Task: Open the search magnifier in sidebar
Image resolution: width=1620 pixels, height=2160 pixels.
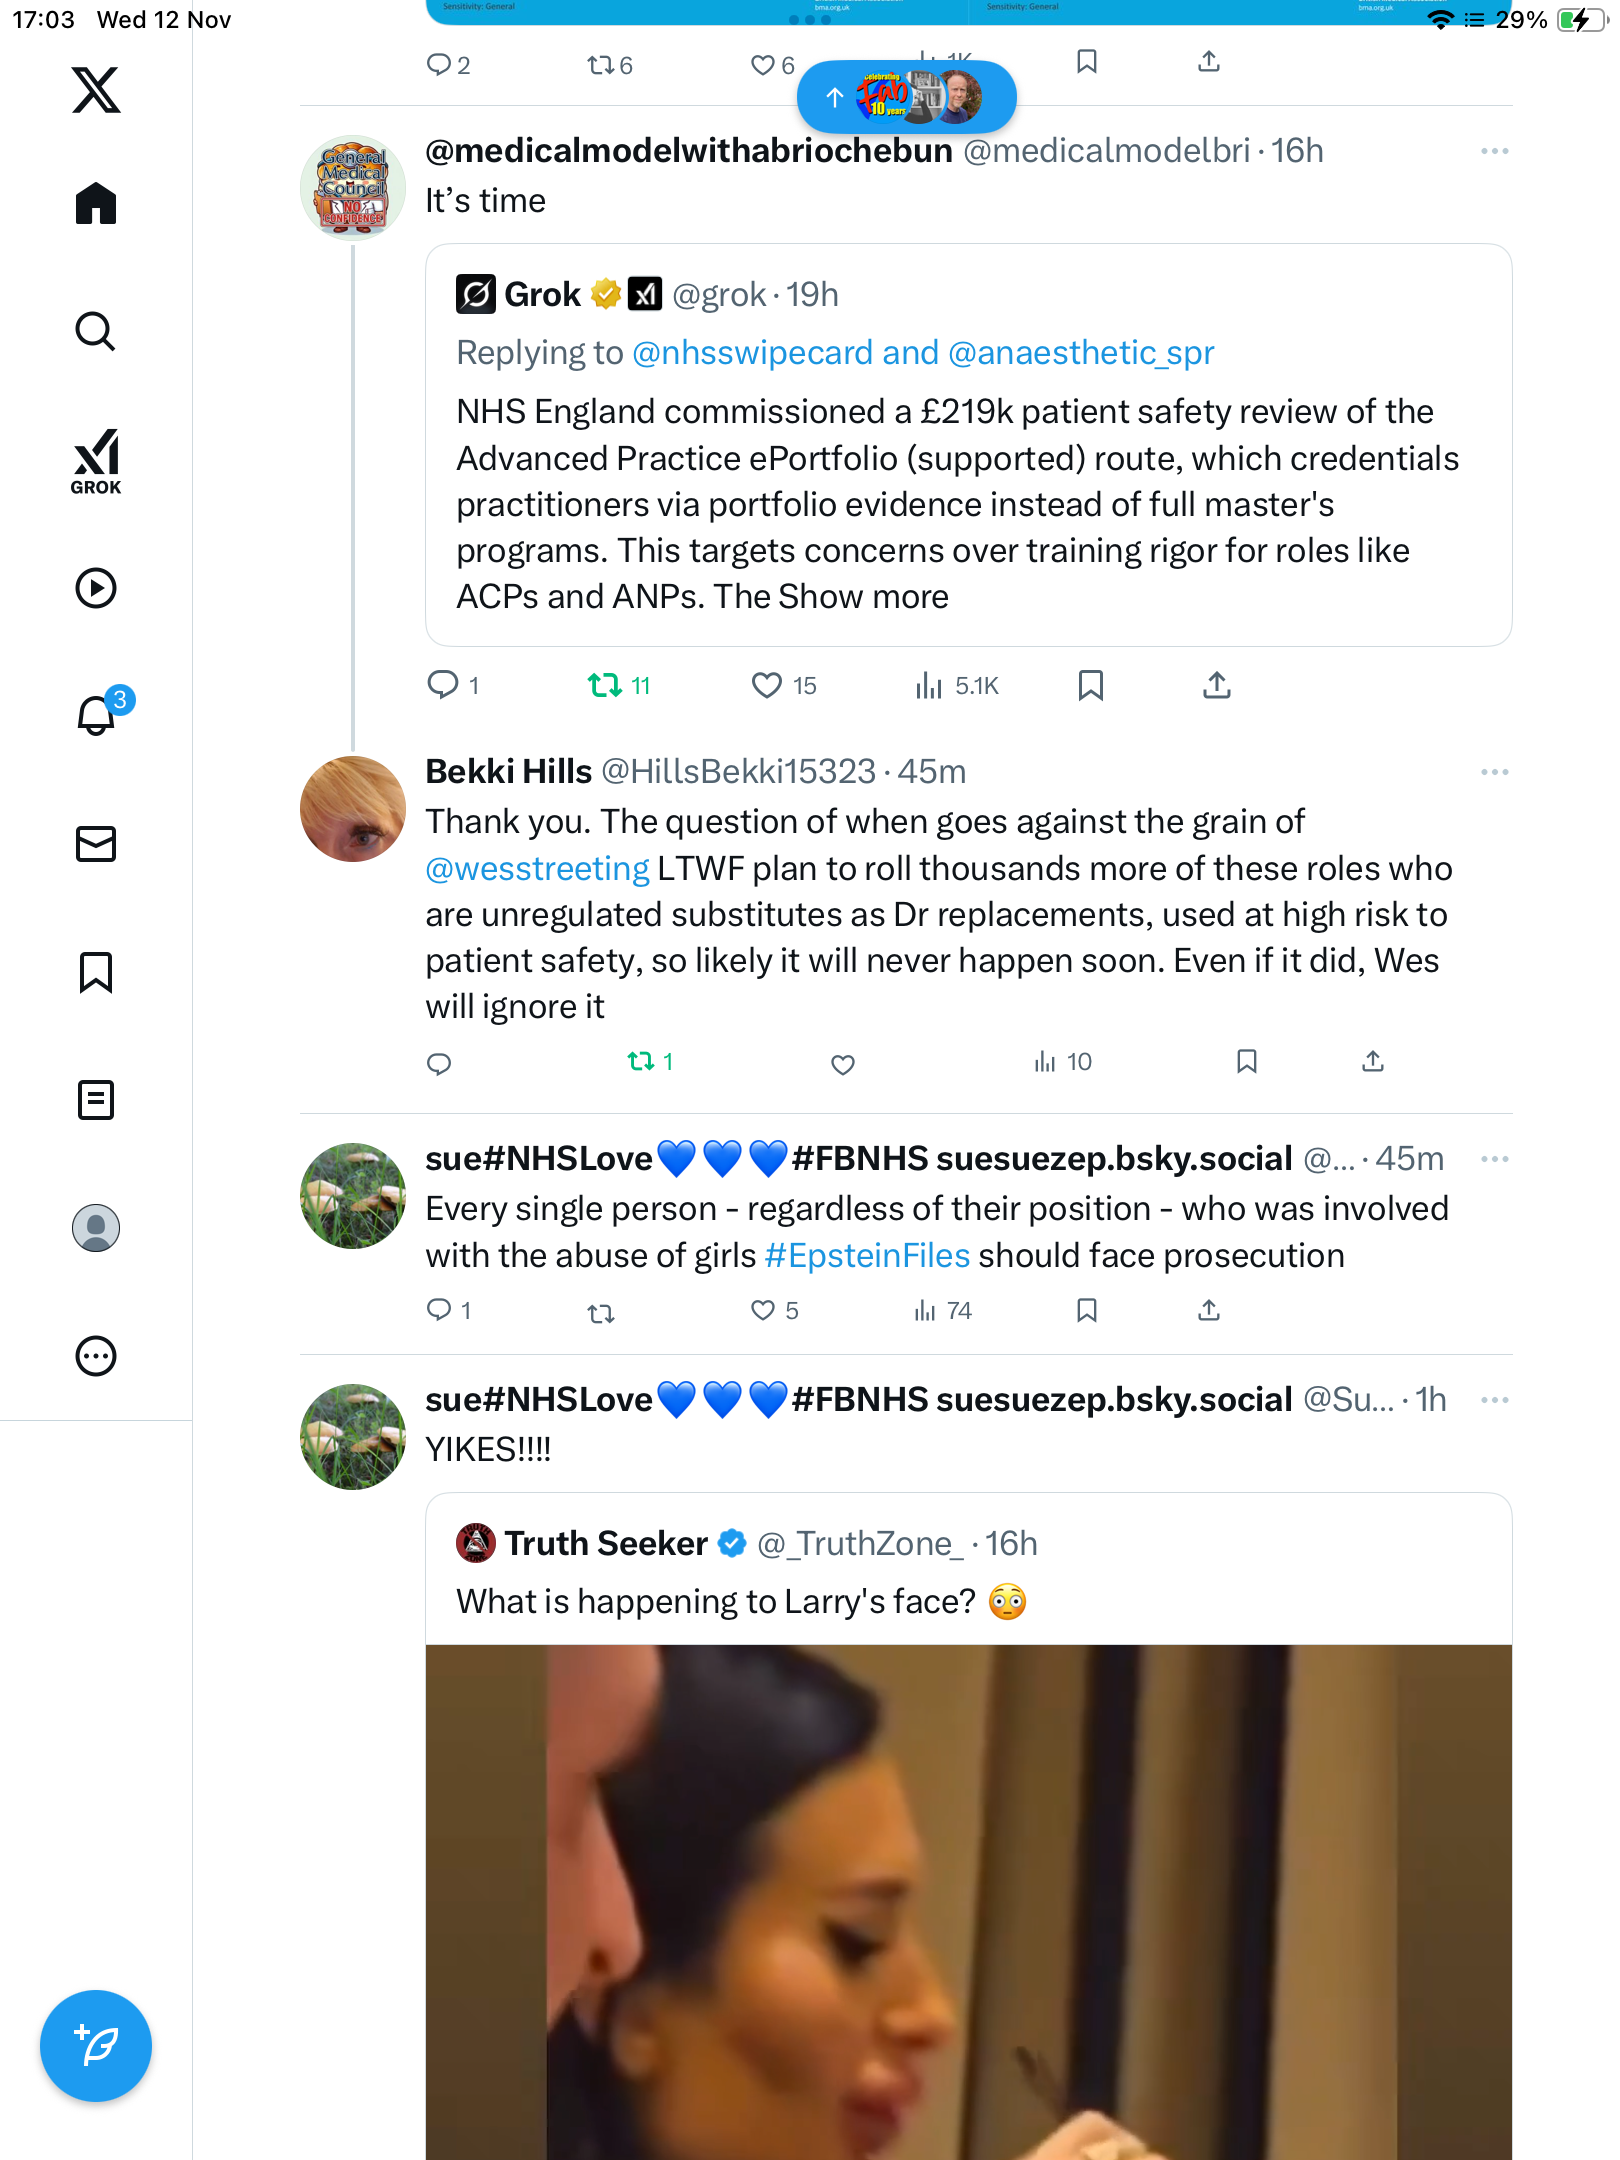Action: tap(96, 331)
